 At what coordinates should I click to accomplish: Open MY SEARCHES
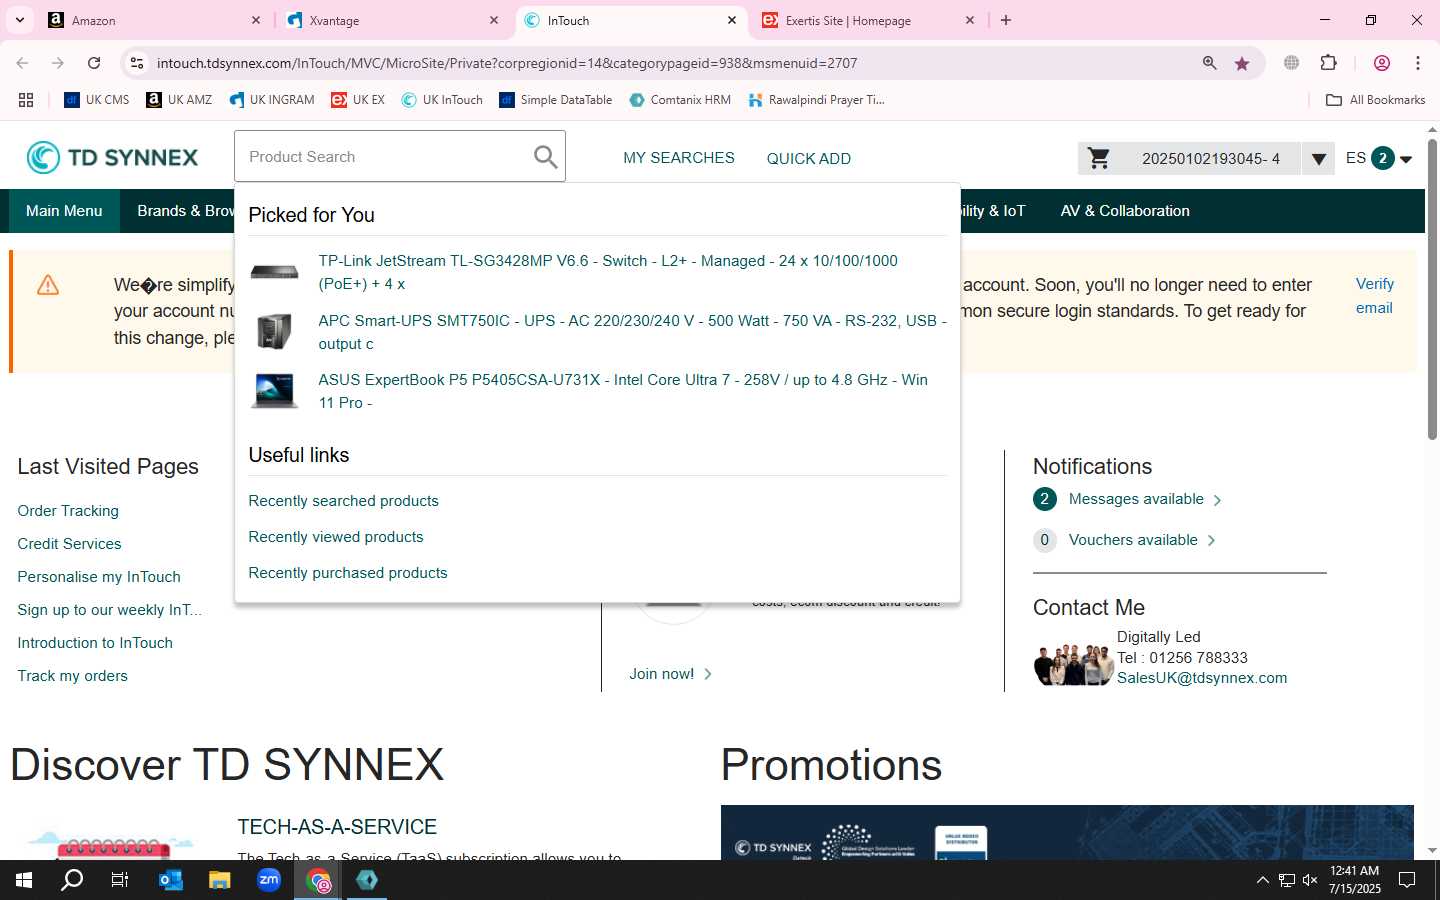pyautogui.click(x=678, y=158)
